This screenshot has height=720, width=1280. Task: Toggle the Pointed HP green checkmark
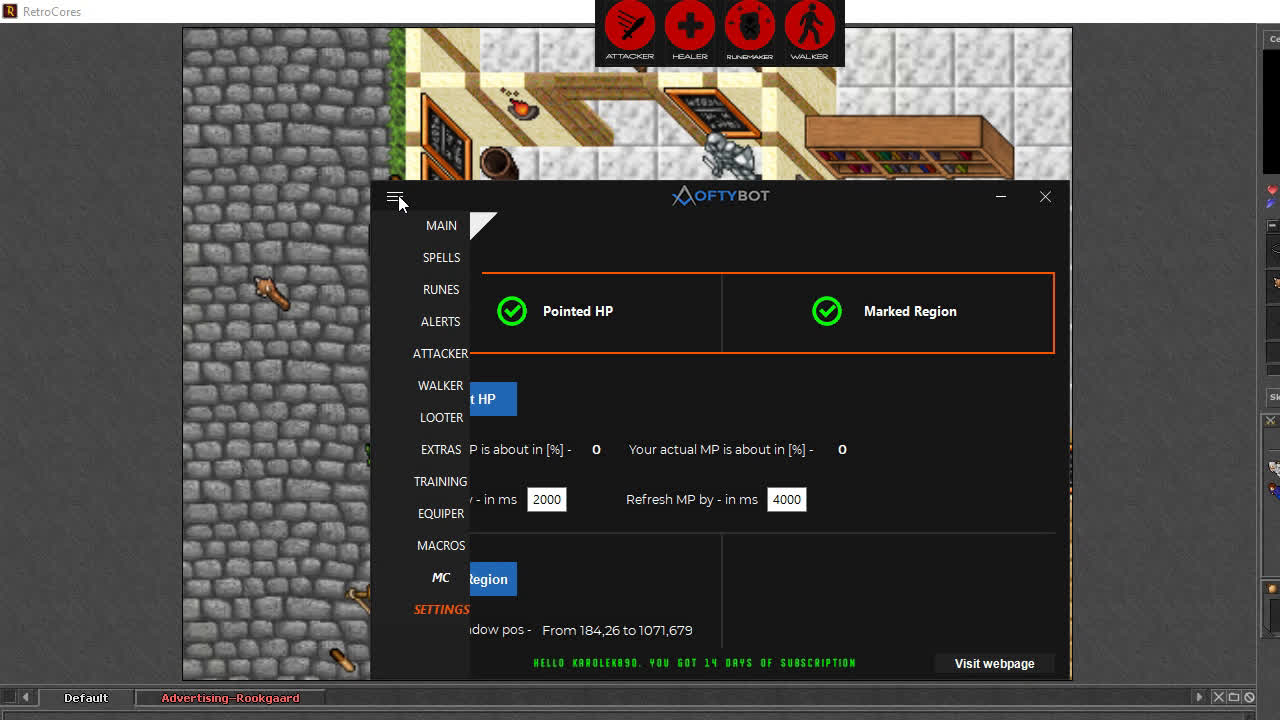click(x=512, y=311)
